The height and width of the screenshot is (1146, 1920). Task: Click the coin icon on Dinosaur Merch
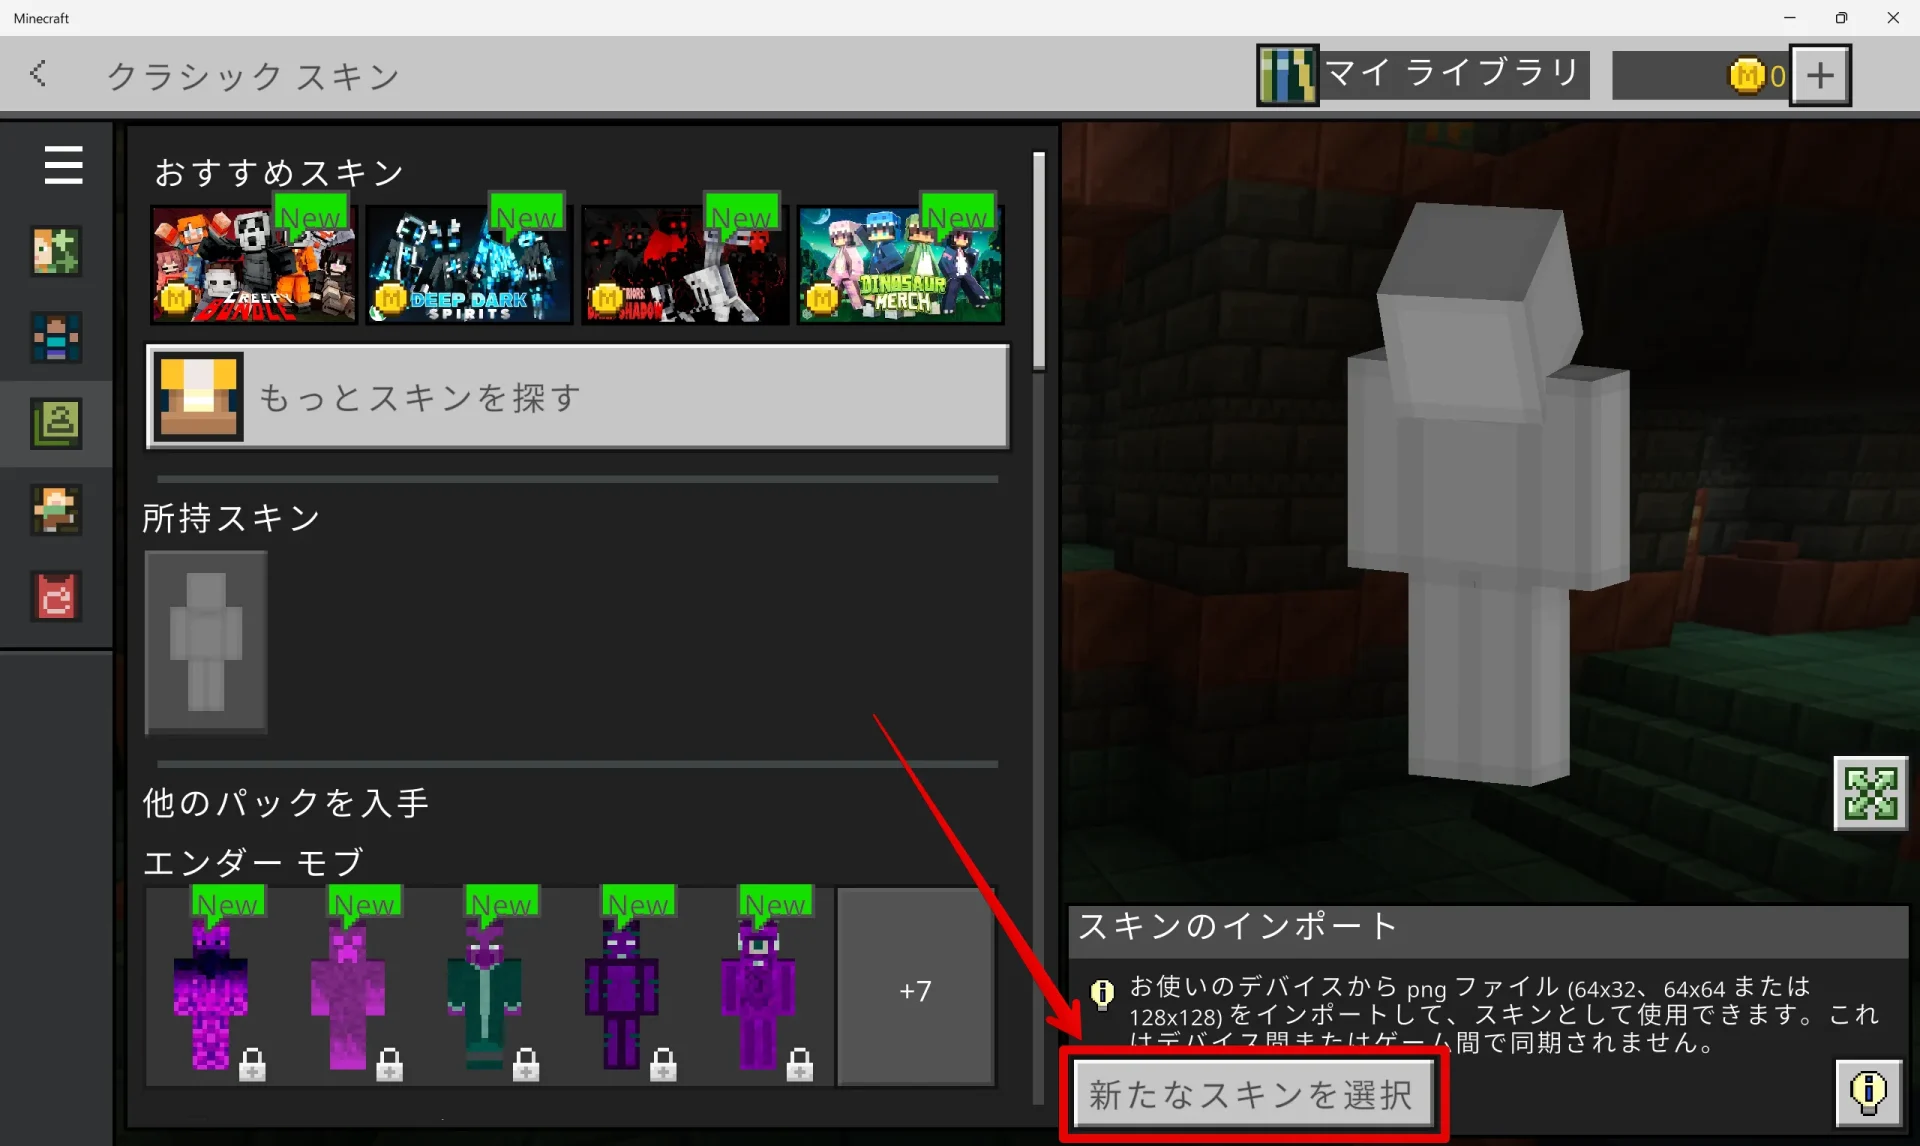tap(822, 298)
